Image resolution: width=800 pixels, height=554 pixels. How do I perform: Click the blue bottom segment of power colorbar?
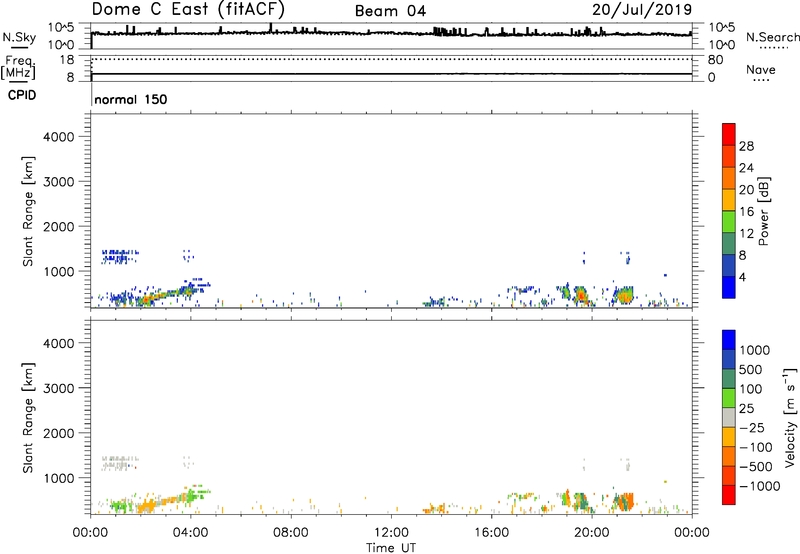tap(729, 287)
